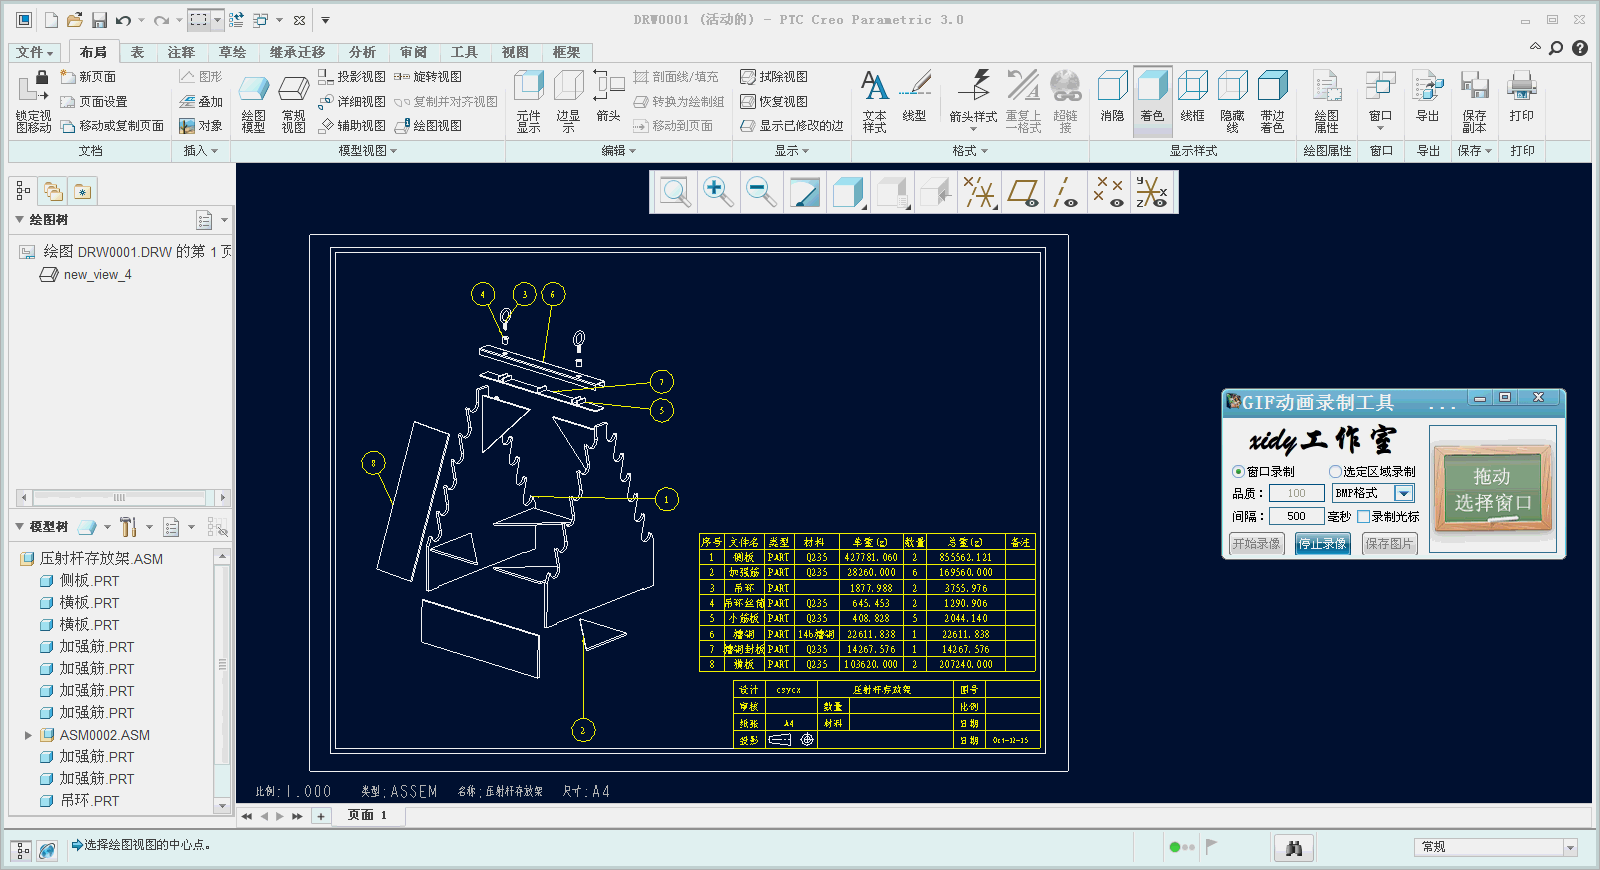
Task: Open the BMP格式 format dropdown in GIF tool
Action: 1404,493
